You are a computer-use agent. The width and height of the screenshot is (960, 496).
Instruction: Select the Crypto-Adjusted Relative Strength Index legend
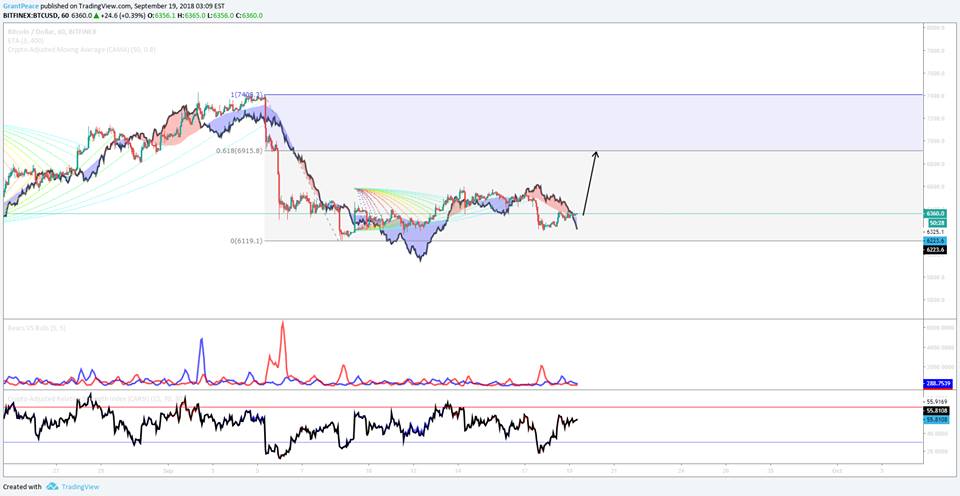pyautogui.click(x=97, y=399)
